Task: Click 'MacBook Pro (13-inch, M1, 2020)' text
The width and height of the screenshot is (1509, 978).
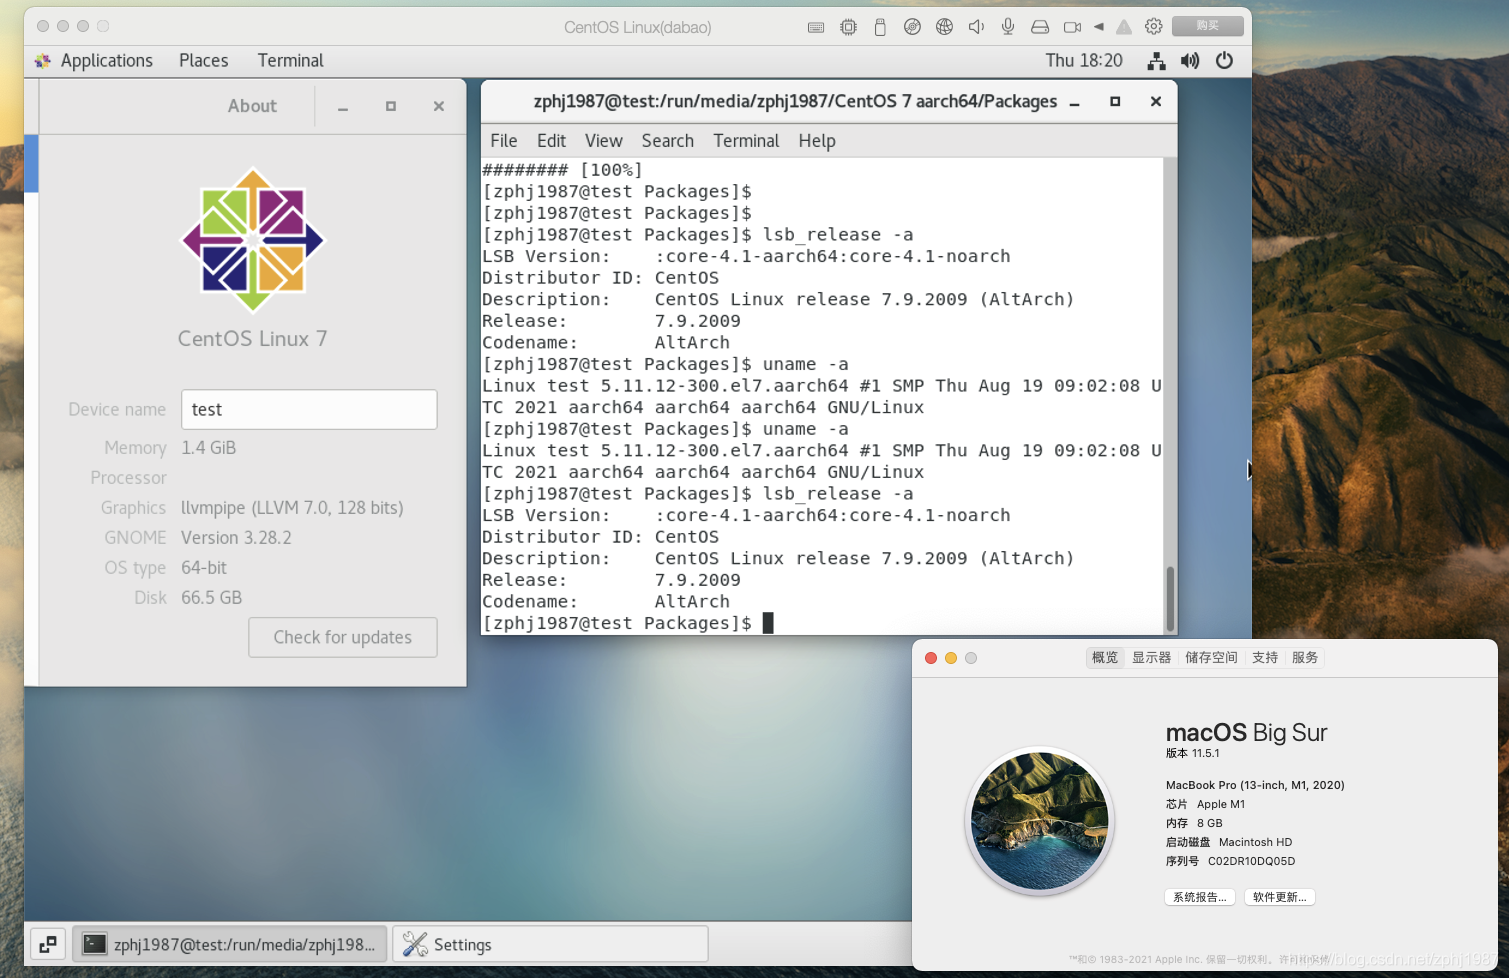Action: (1255, 785)
